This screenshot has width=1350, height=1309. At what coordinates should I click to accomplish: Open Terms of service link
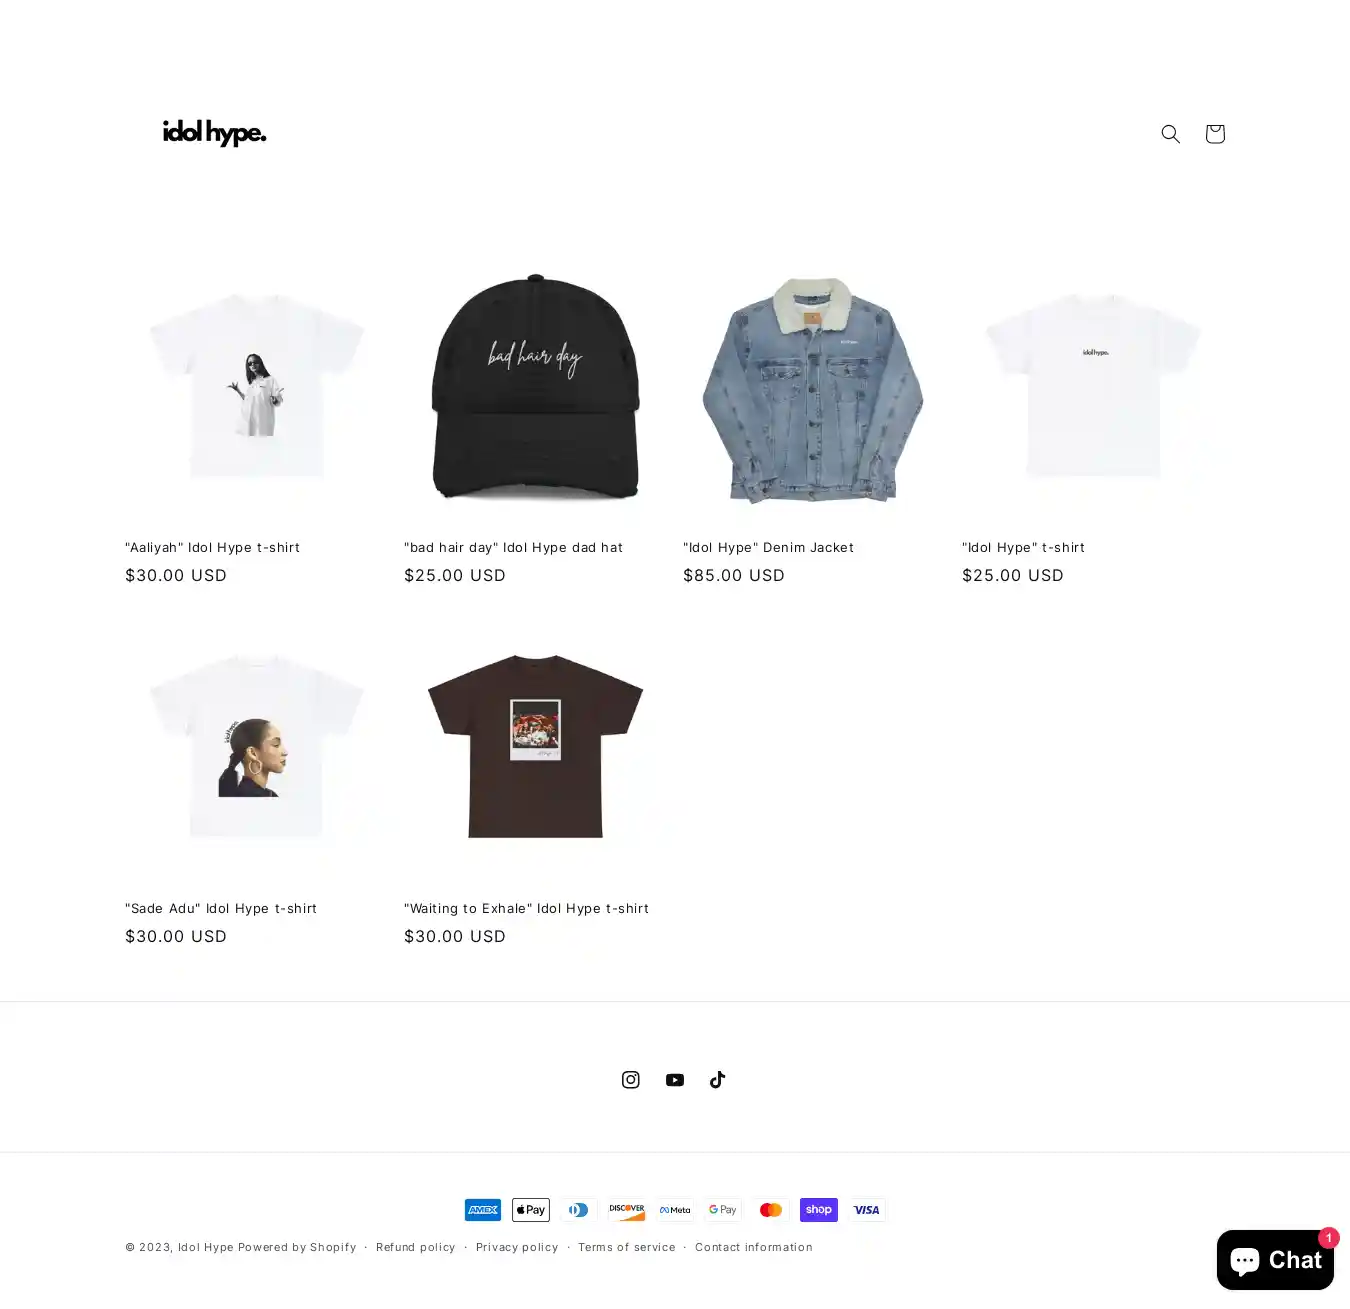pyautogui.click(x=627, y=1247)
